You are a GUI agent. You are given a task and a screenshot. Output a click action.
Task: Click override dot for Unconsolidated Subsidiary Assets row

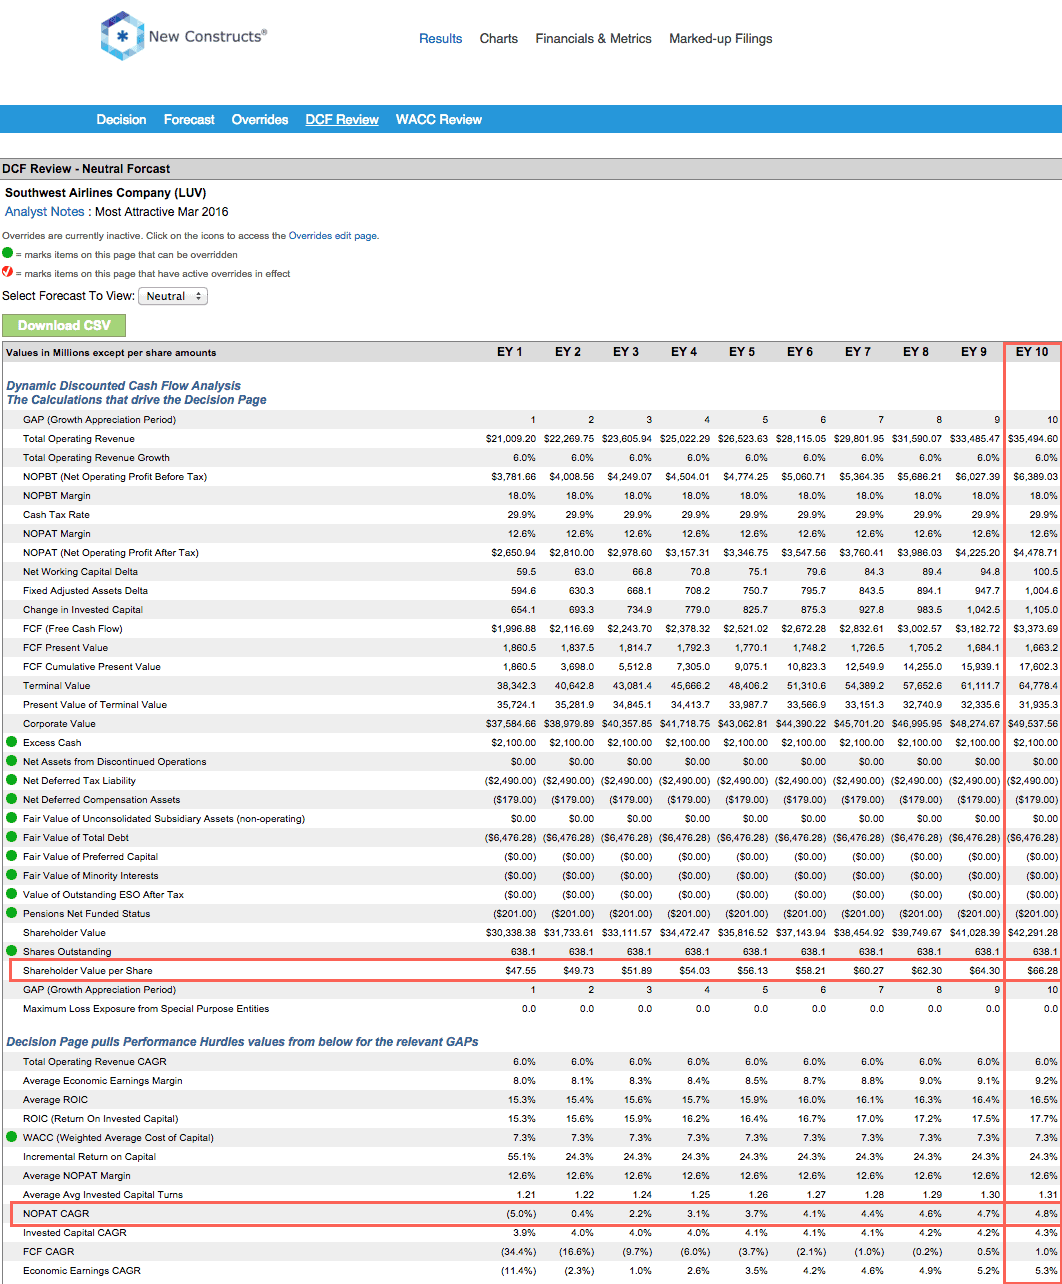pyautogui.click(x=11, y=818)
